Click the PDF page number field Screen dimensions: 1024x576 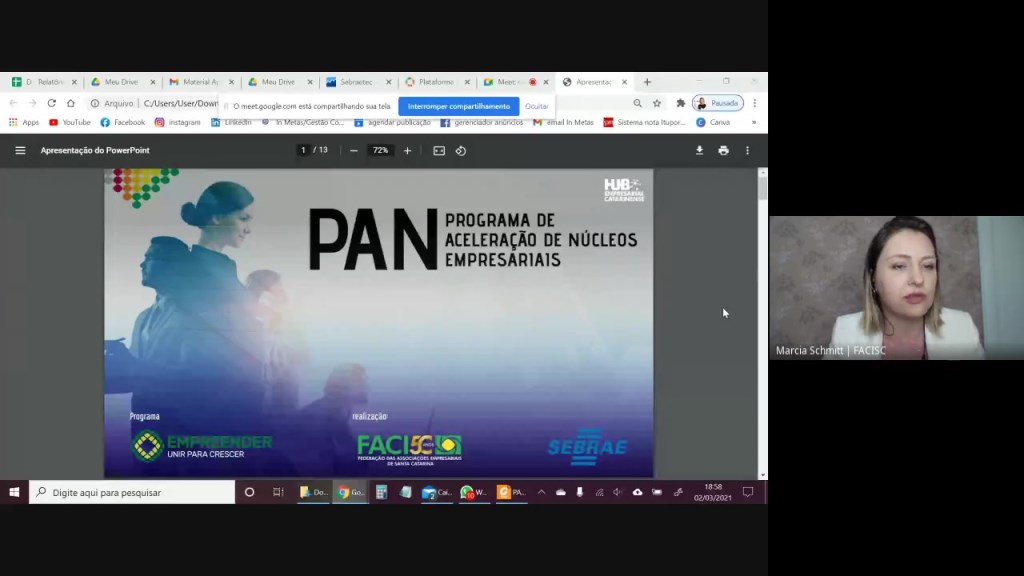303,150
